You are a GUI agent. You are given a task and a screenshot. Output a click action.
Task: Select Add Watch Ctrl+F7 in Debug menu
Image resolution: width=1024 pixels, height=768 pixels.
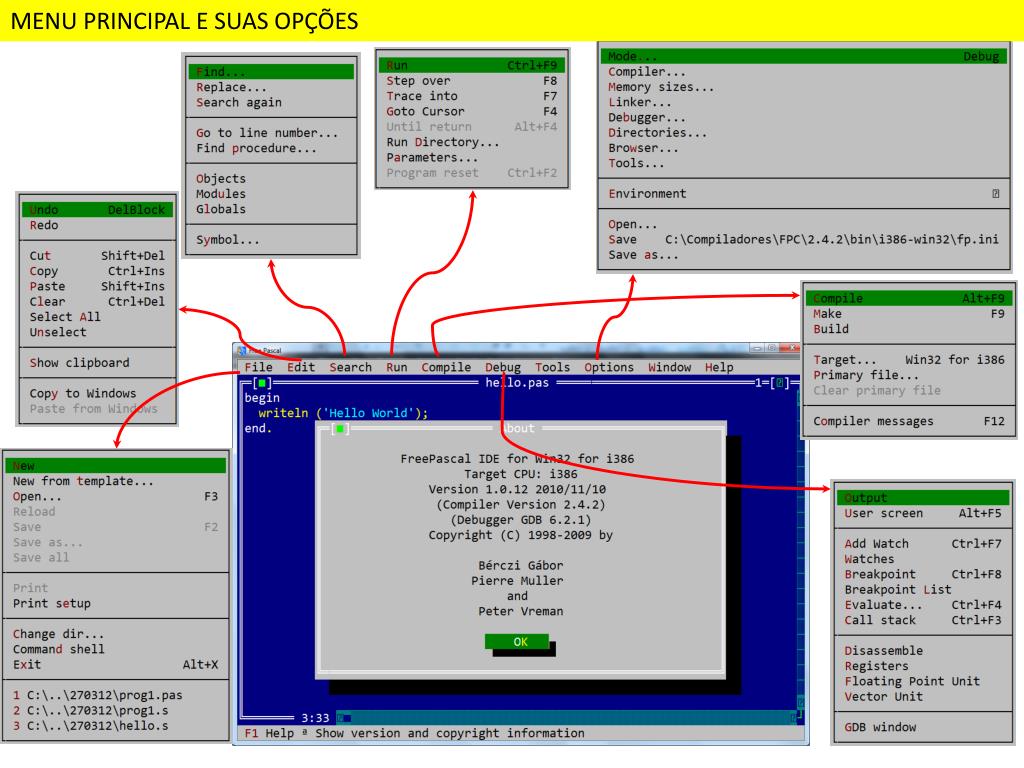923,544
